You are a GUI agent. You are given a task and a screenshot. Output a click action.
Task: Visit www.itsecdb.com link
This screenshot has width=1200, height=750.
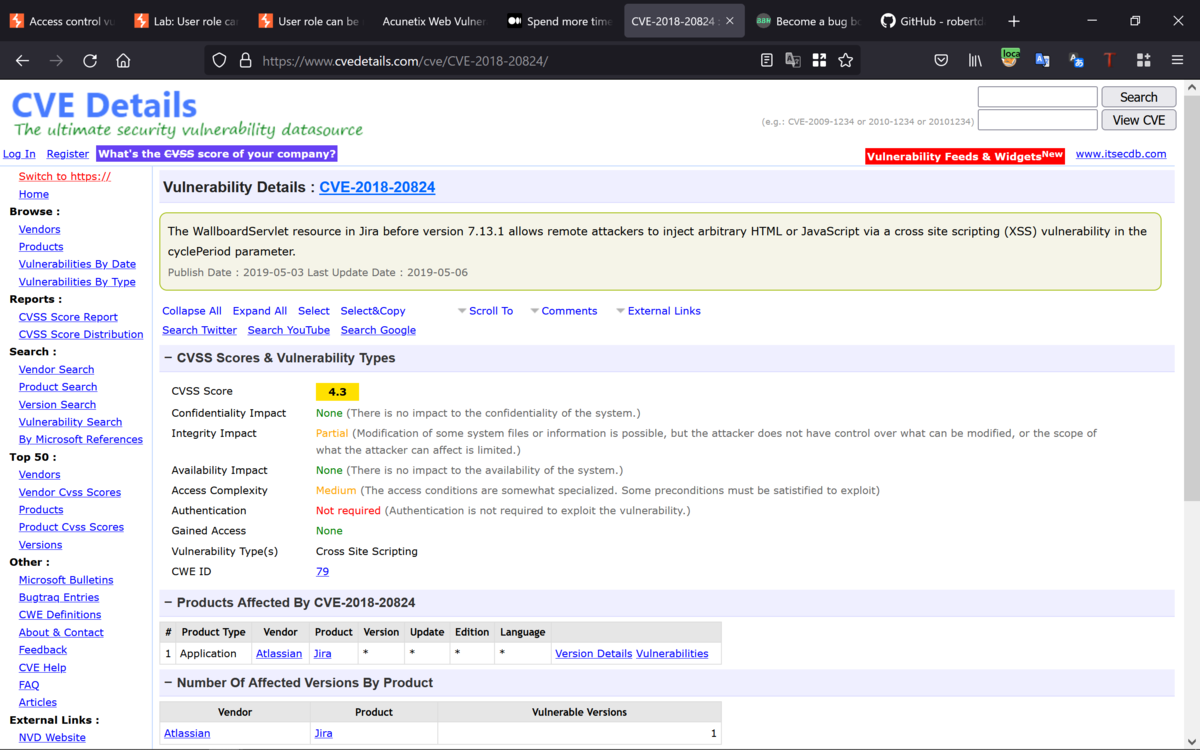point(1121,154)
